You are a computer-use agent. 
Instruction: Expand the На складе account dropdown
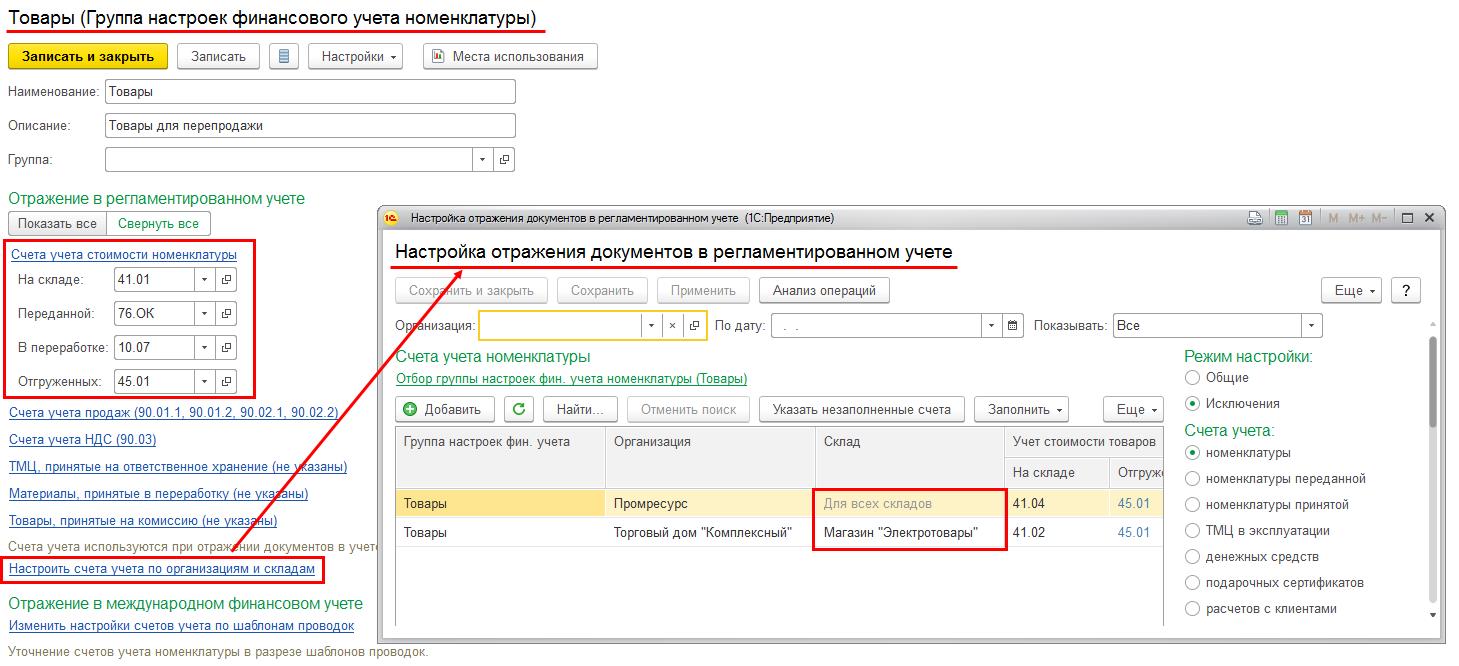[205, 280]
